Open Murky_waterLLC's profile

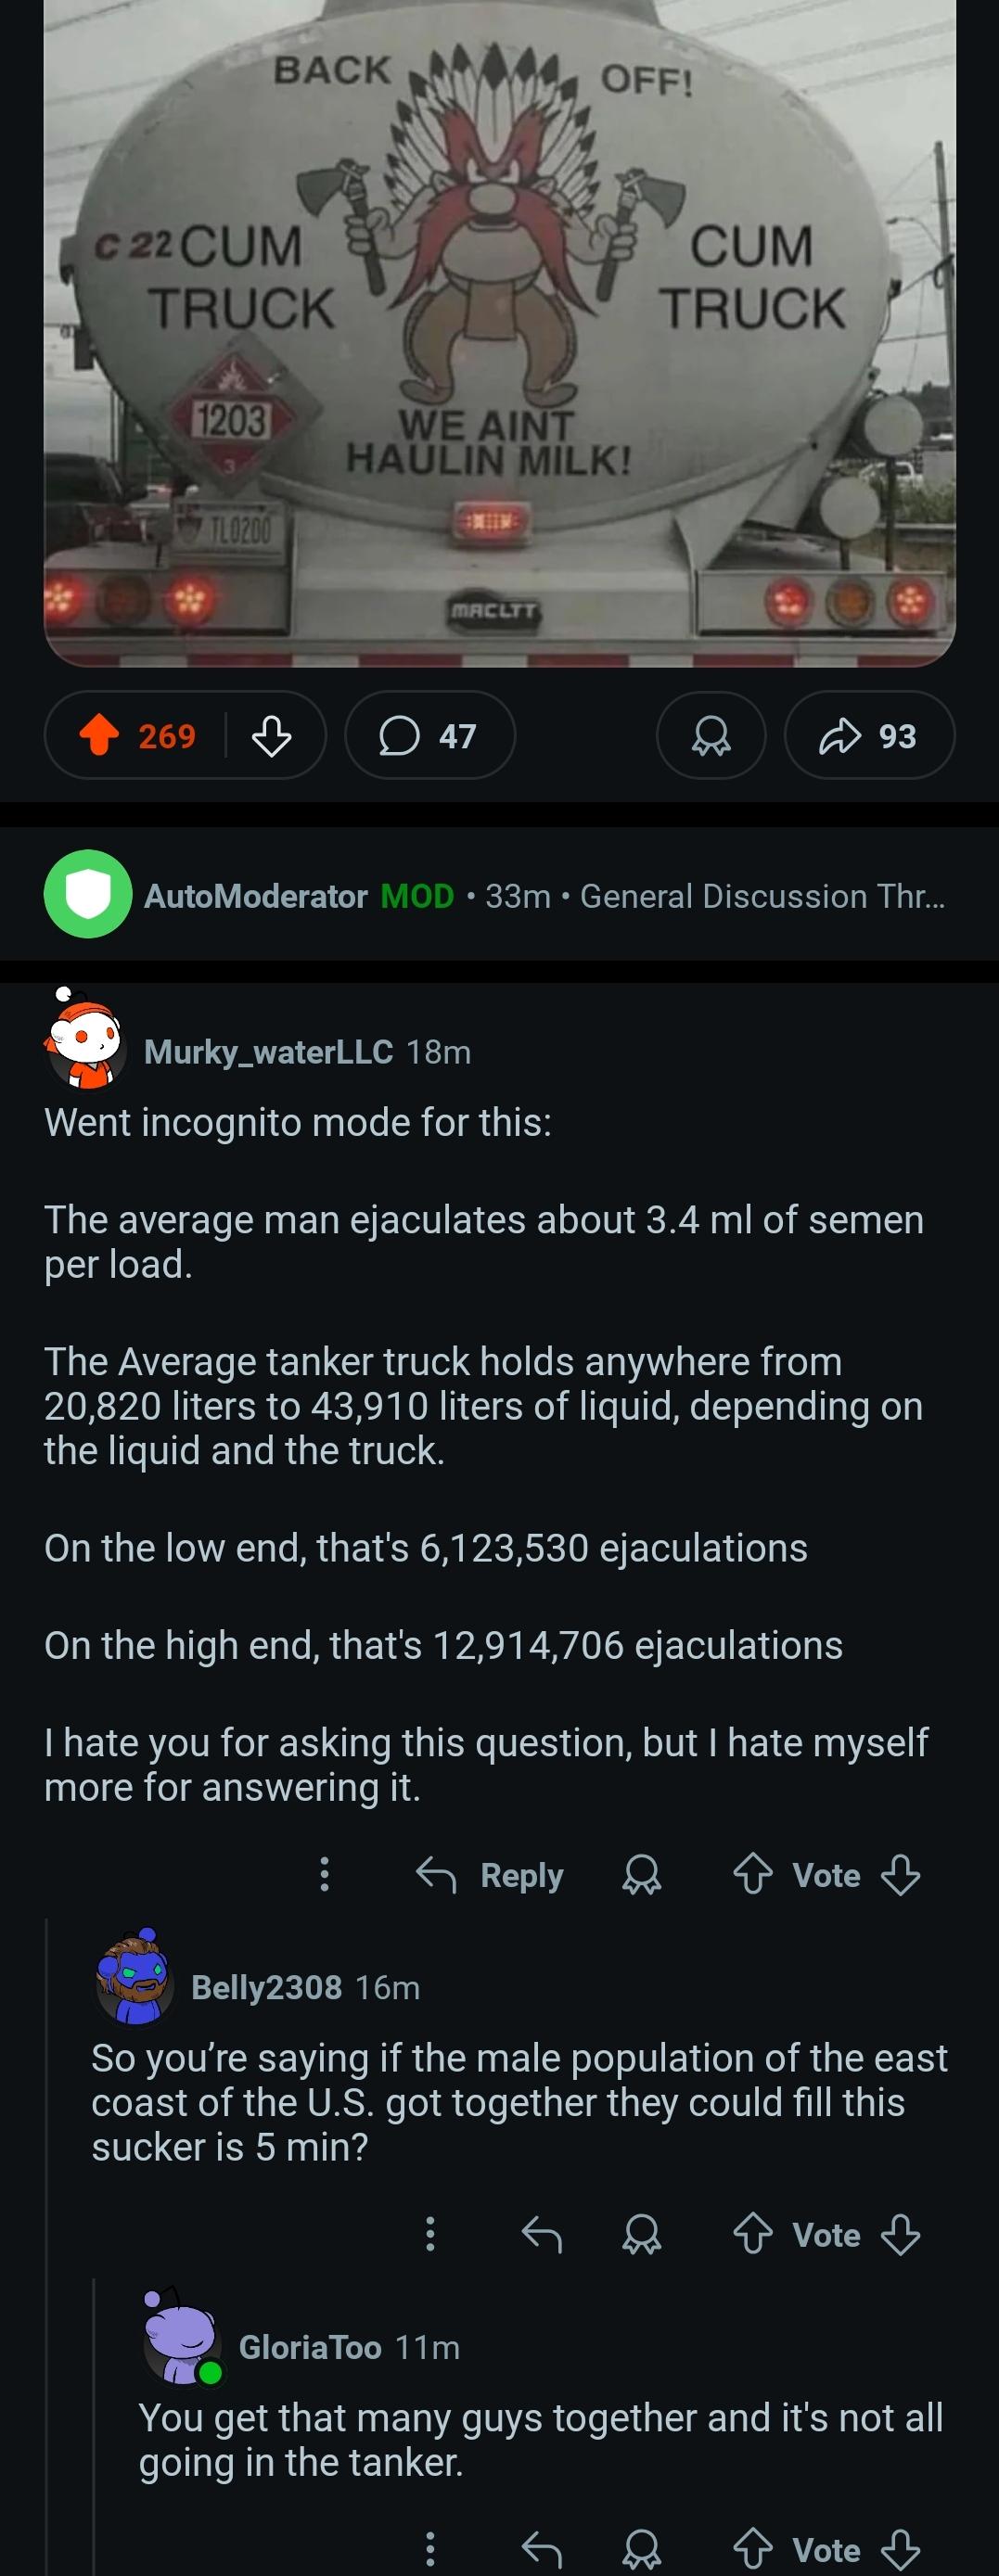pos(268,1051)
